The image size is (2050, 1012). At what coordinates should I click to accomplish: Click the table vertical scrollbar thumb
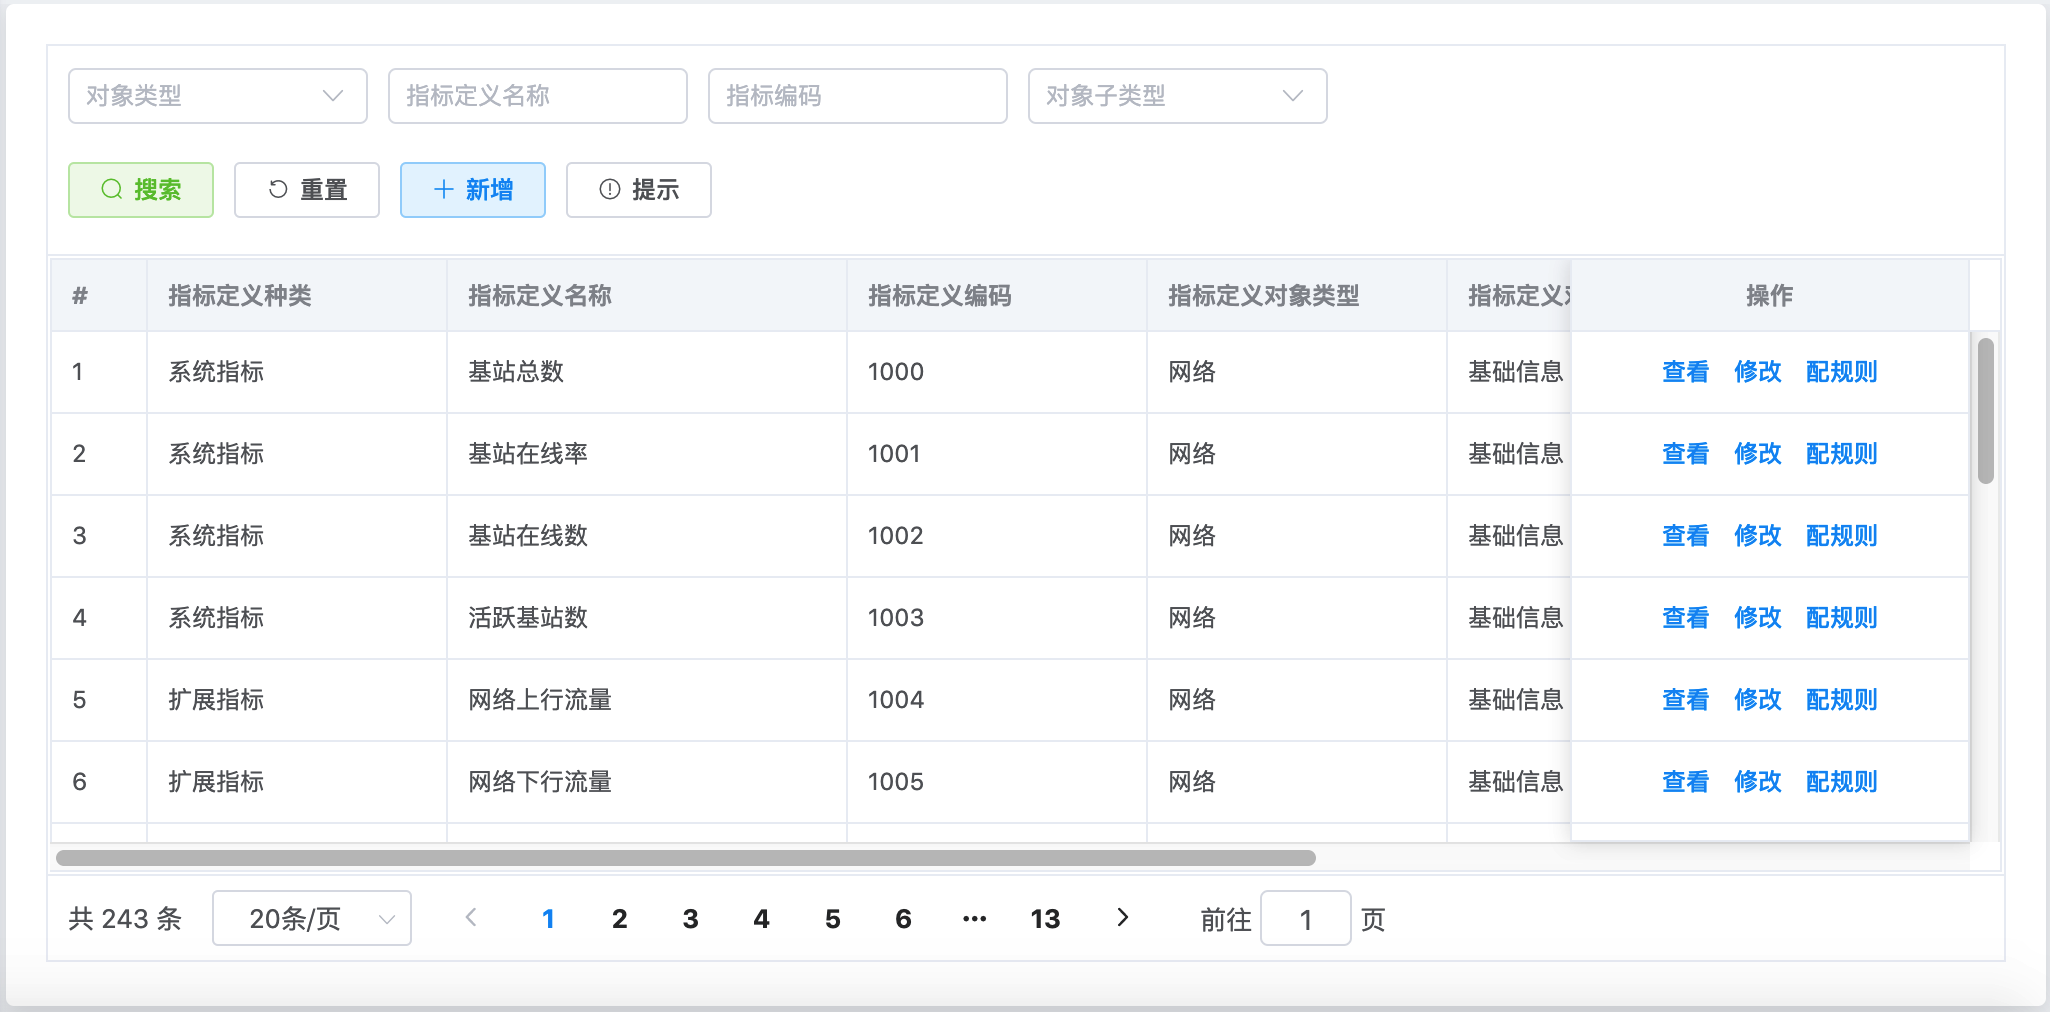(1986, 411)
